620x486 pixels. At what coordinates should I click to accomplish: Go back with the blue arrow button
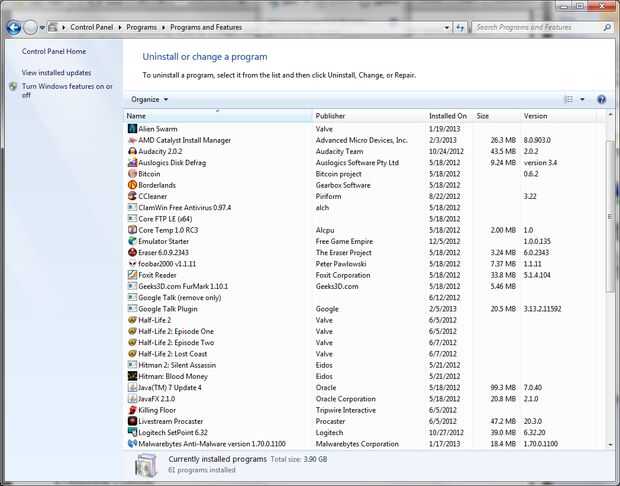click(x=13, y=28)
